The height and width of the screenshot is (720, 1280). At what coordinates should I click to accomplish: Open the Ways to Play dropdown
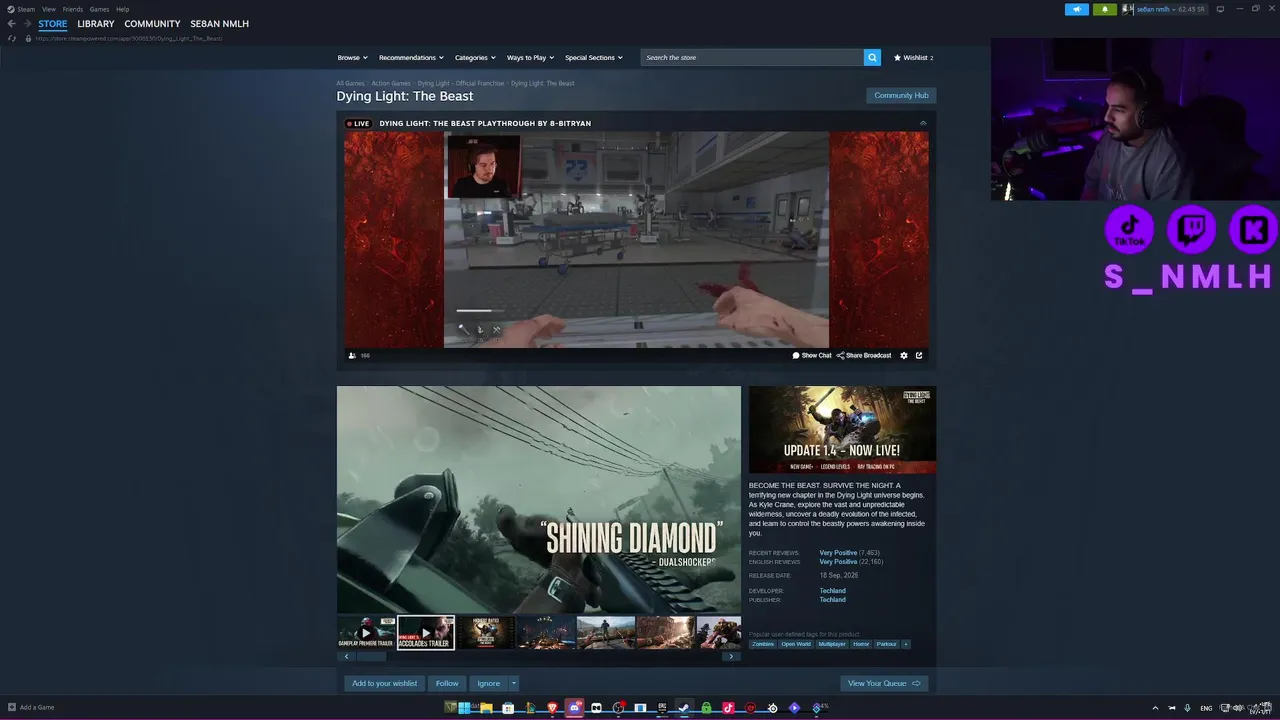(530, 58)
